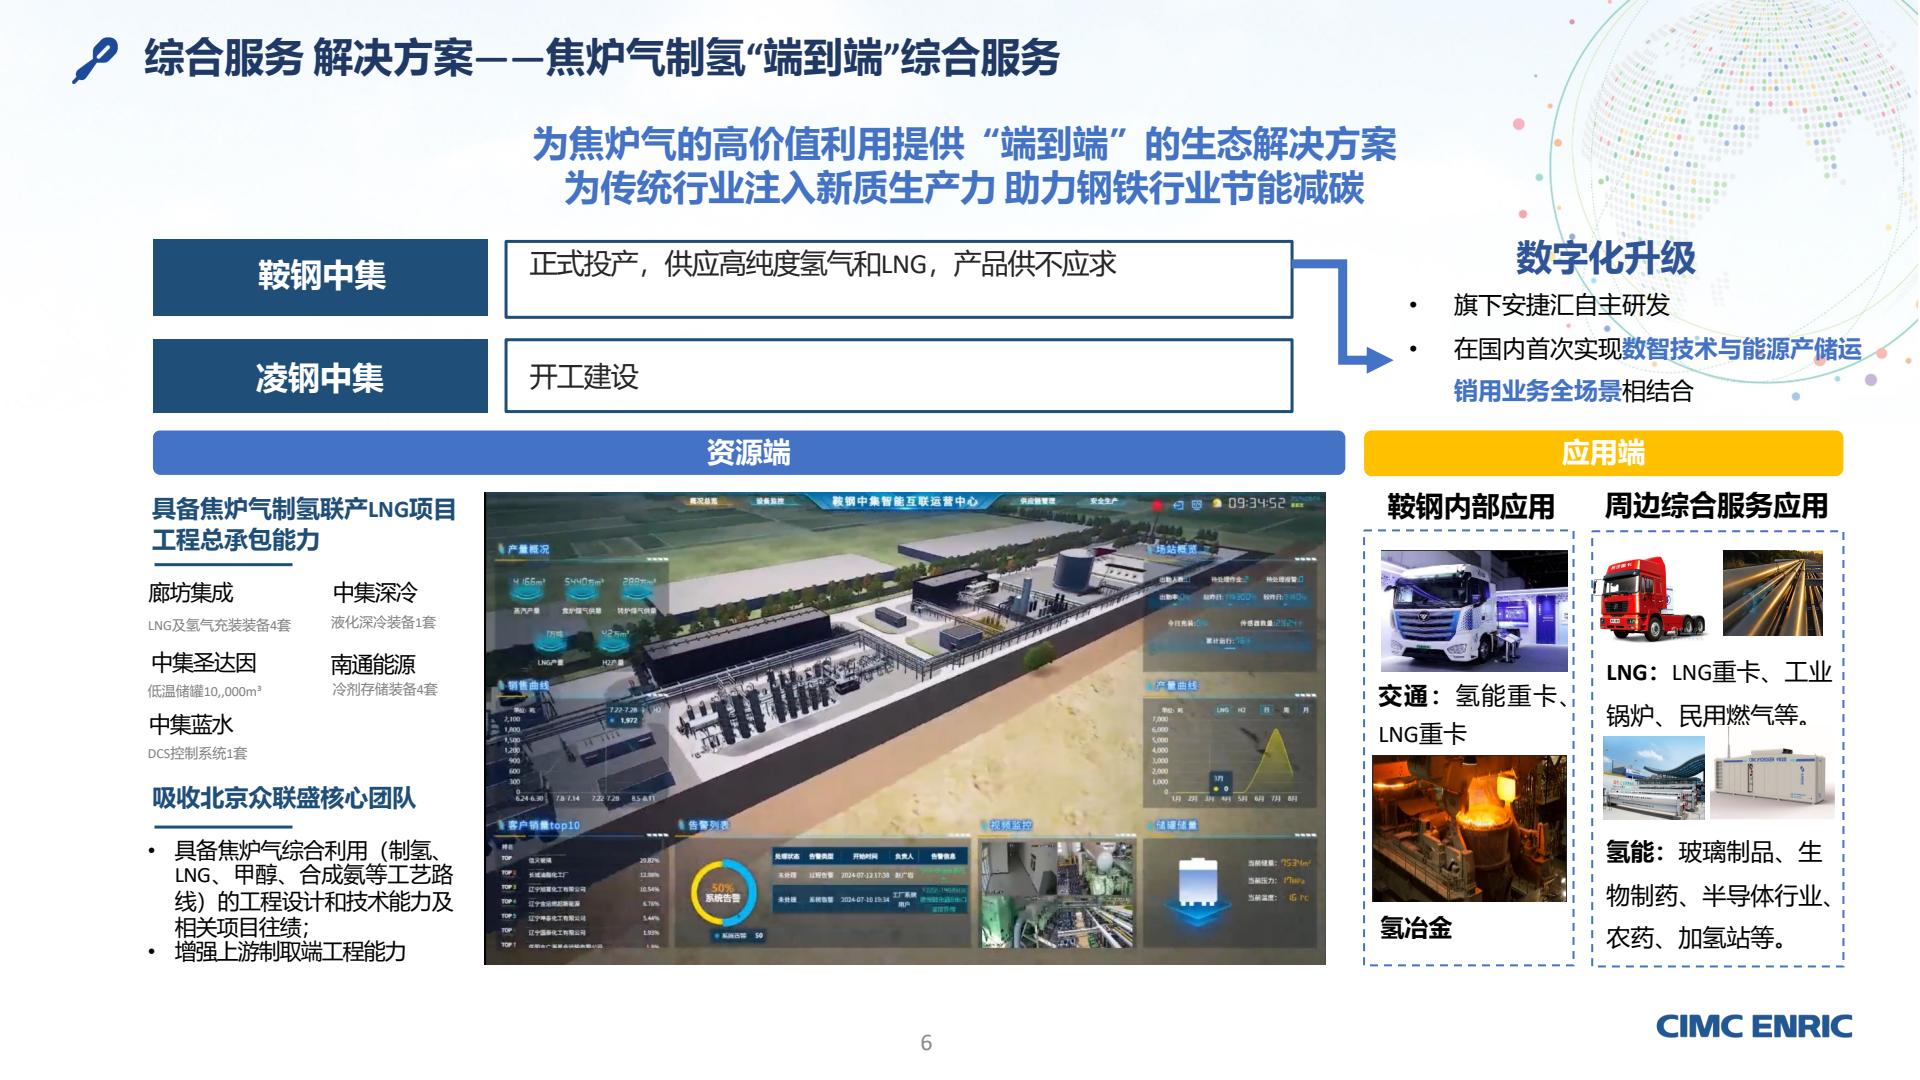Click the 资源端 blue header bar
This screenshot has width=1920, height=1080.
tap(748, 453)
